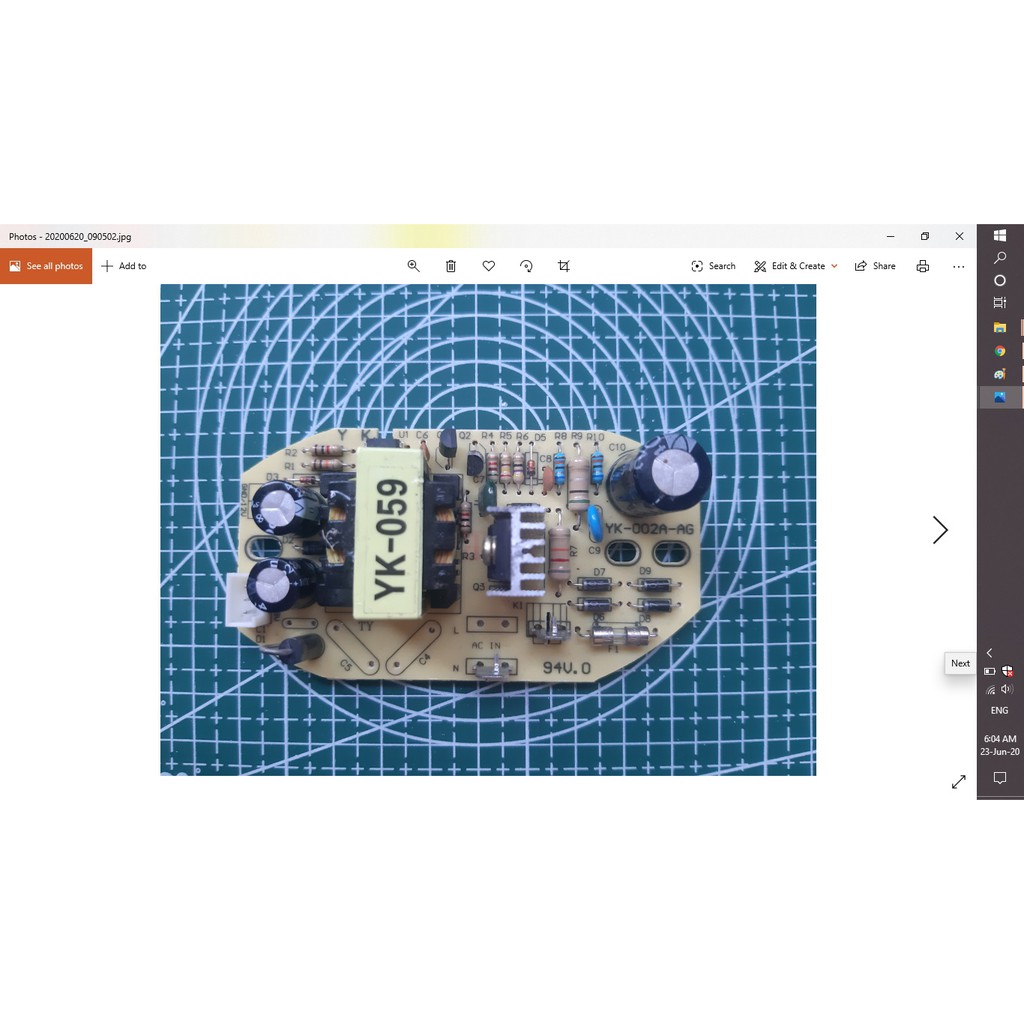The height and width of the screenshot is (1024, 1024).
Task: Click the zoom magnifier icon
Action: click(x=413, y=266)
